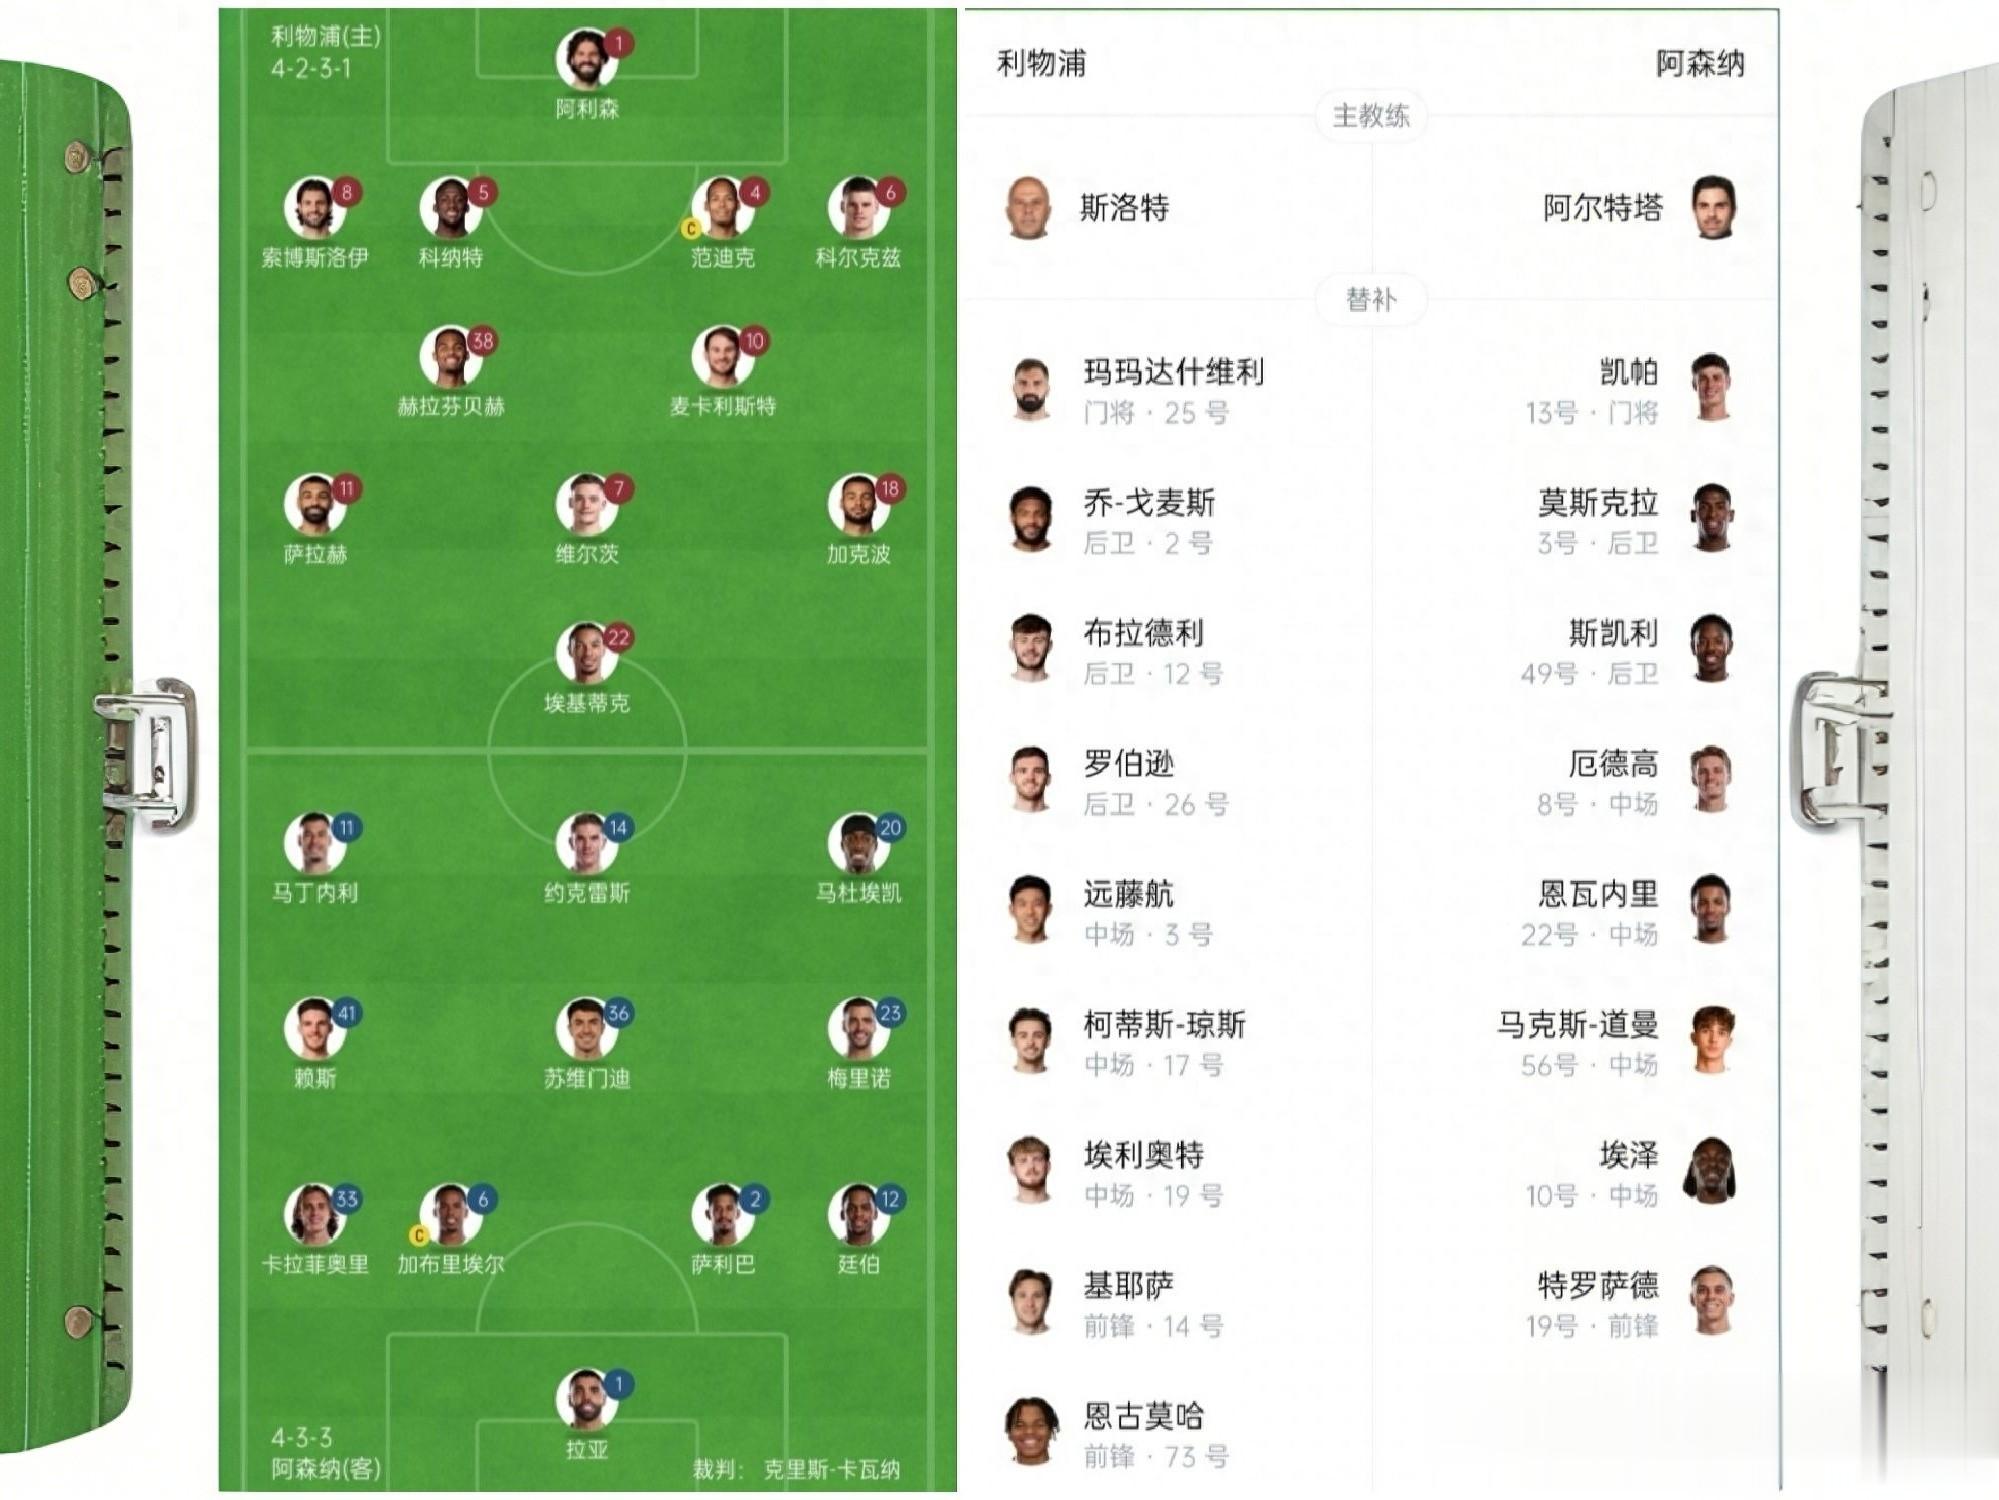This screenshot has height=1500, width=1999.
Task: Select Arsenal goalkeeper 拉亚's avatar
Action: (x=585, y=1399)
